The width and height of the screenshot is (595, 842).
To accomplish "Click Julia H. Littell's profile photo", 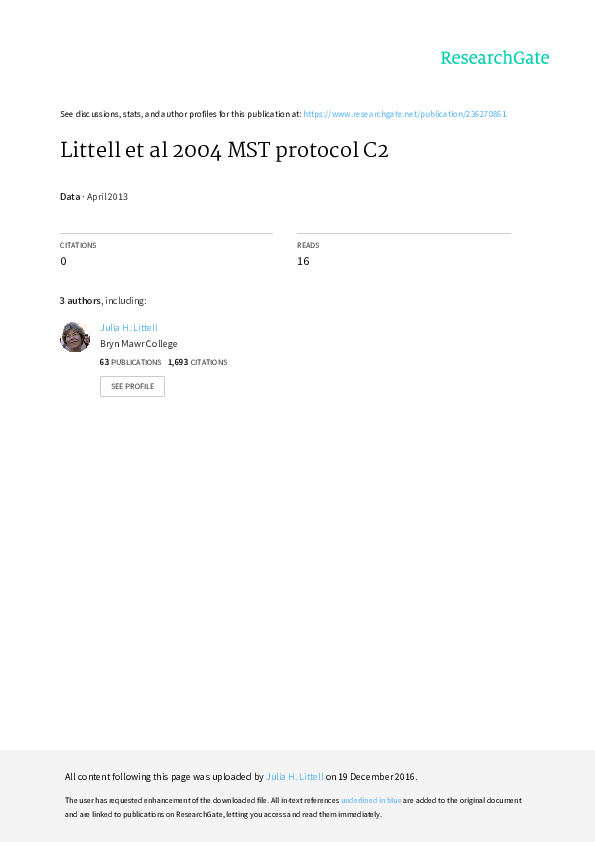I will click(x=75, y=337).
